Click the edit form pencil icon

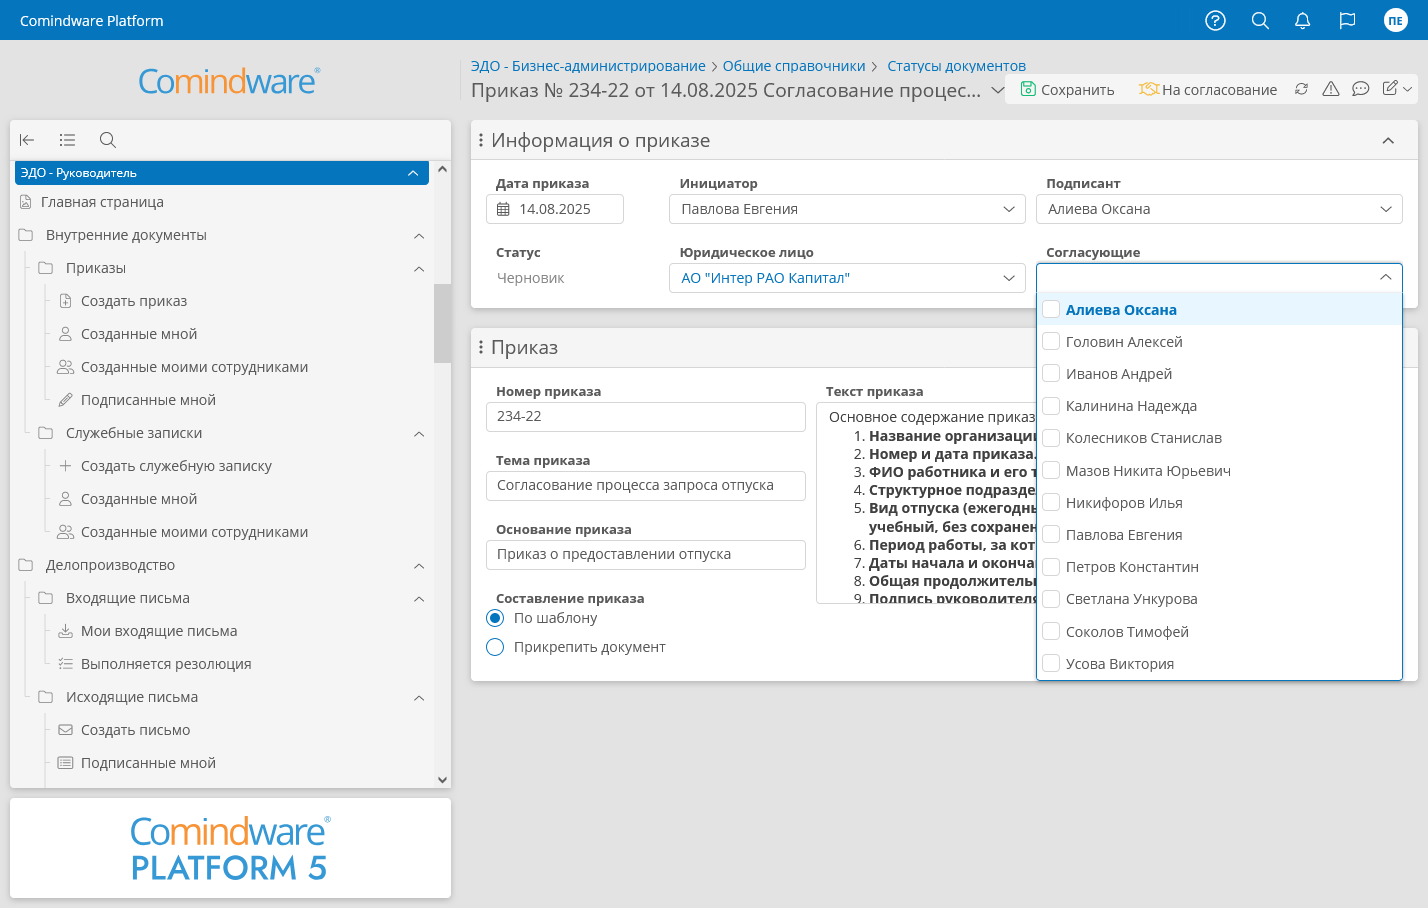(x=1390, y=88)
